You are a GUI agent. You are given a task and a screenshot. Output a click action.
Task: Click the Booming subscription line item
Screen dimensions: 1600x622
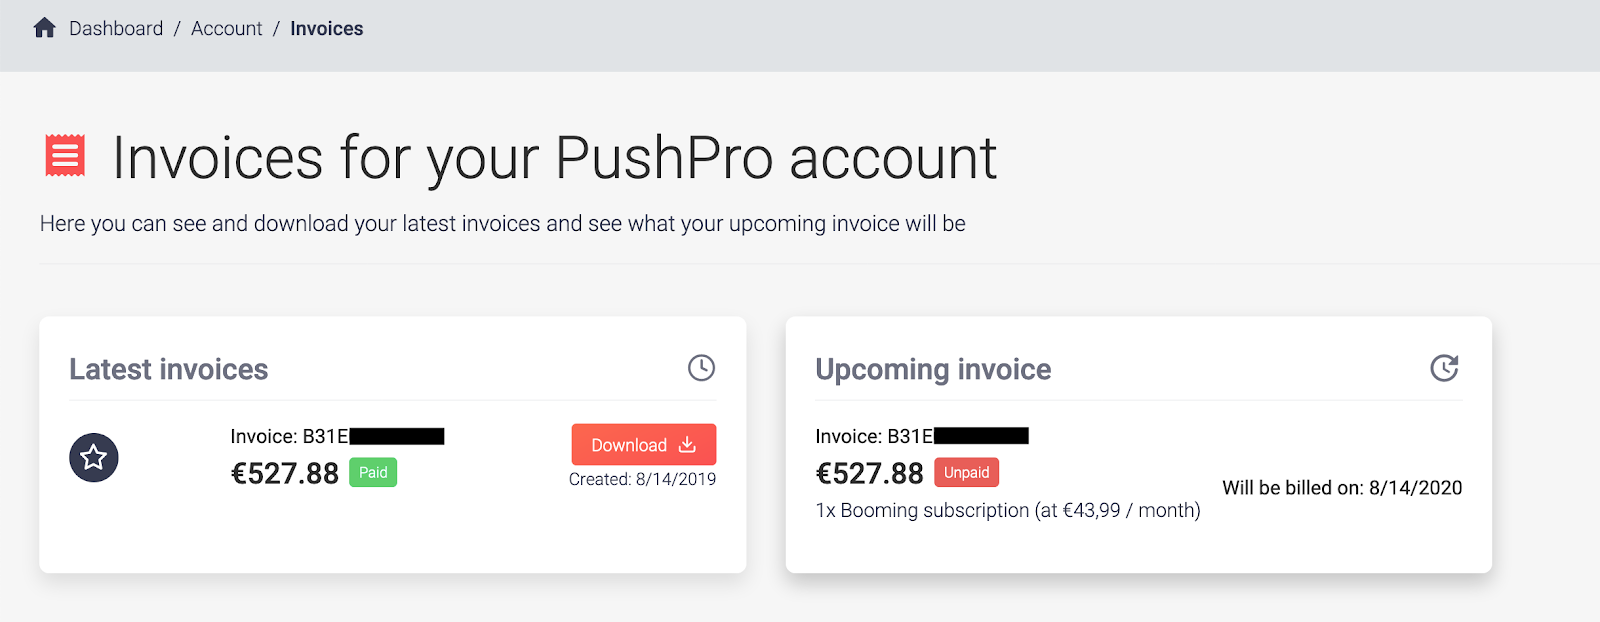1008,510
